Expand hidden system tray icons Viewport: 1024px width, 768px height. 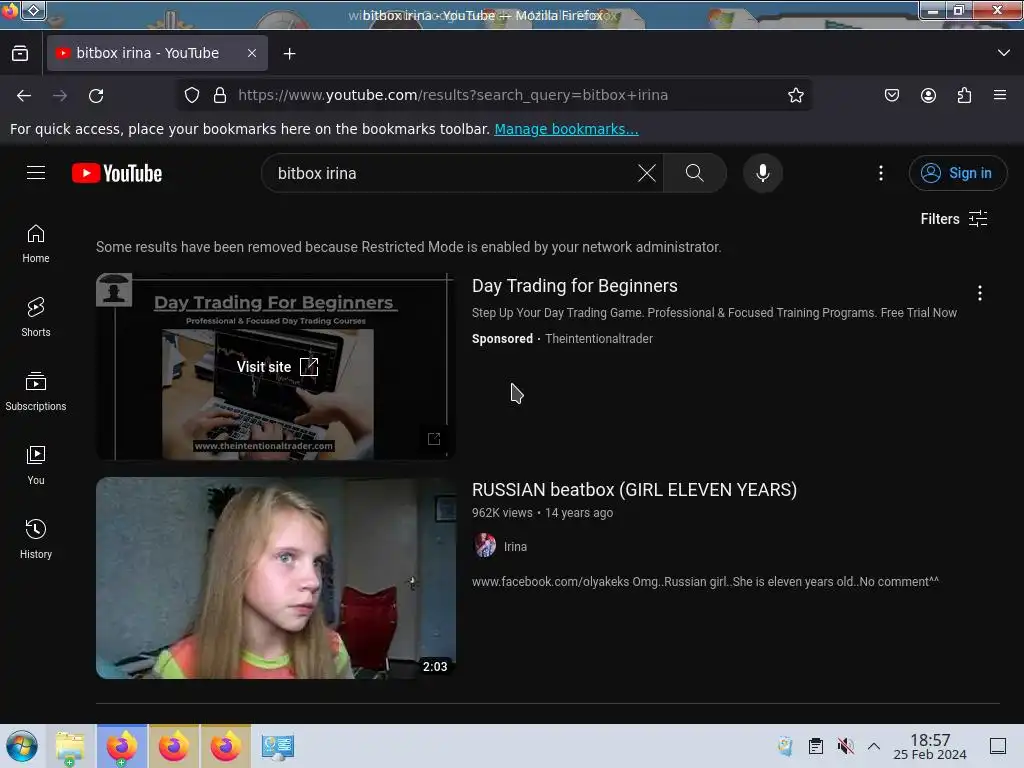(x=874, y=746)
